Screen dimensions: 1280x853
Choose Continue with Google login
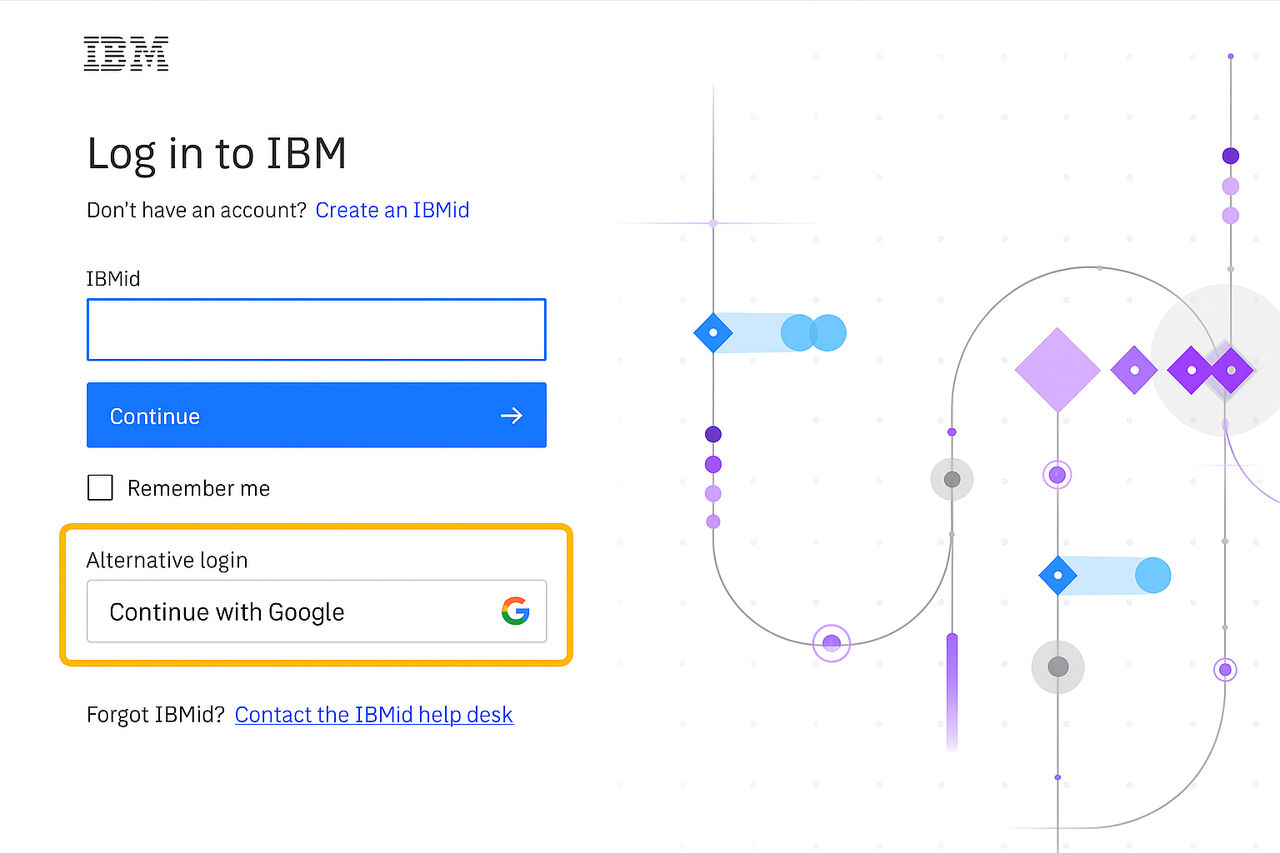coord(316,611)
